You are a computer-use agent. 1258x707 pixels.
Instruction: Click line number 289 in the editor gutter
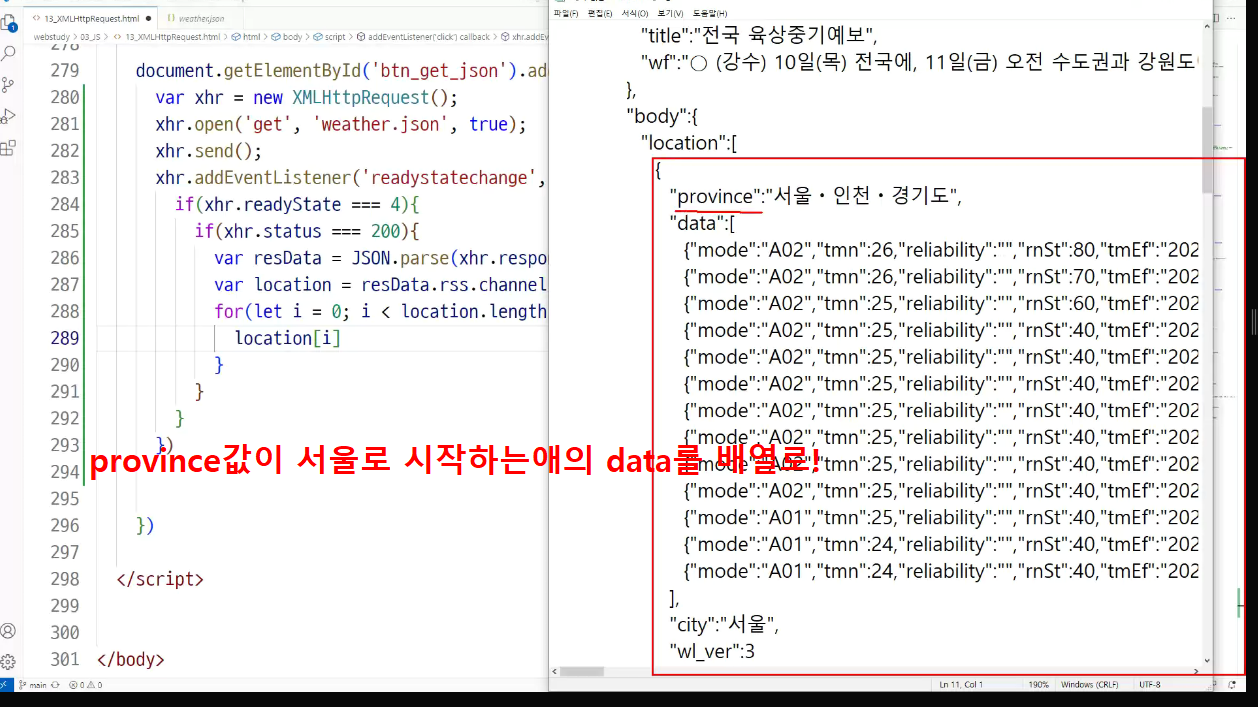[x=64, y=338]
